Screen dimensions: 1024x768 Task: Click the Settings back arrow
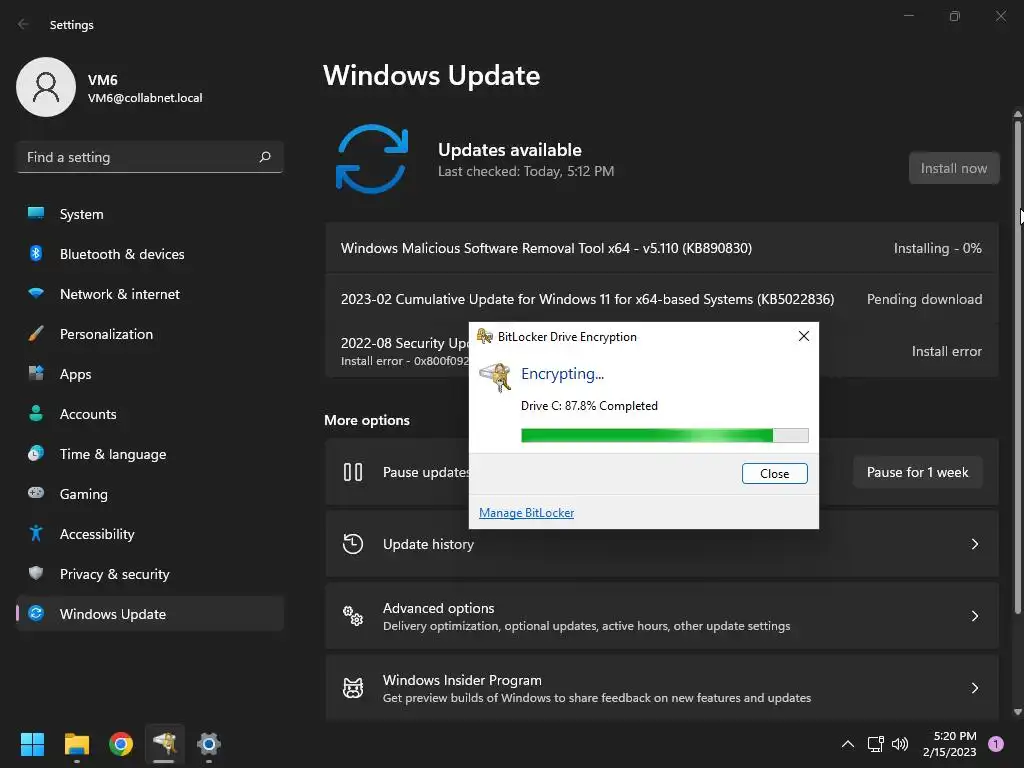tap(24, 24)
